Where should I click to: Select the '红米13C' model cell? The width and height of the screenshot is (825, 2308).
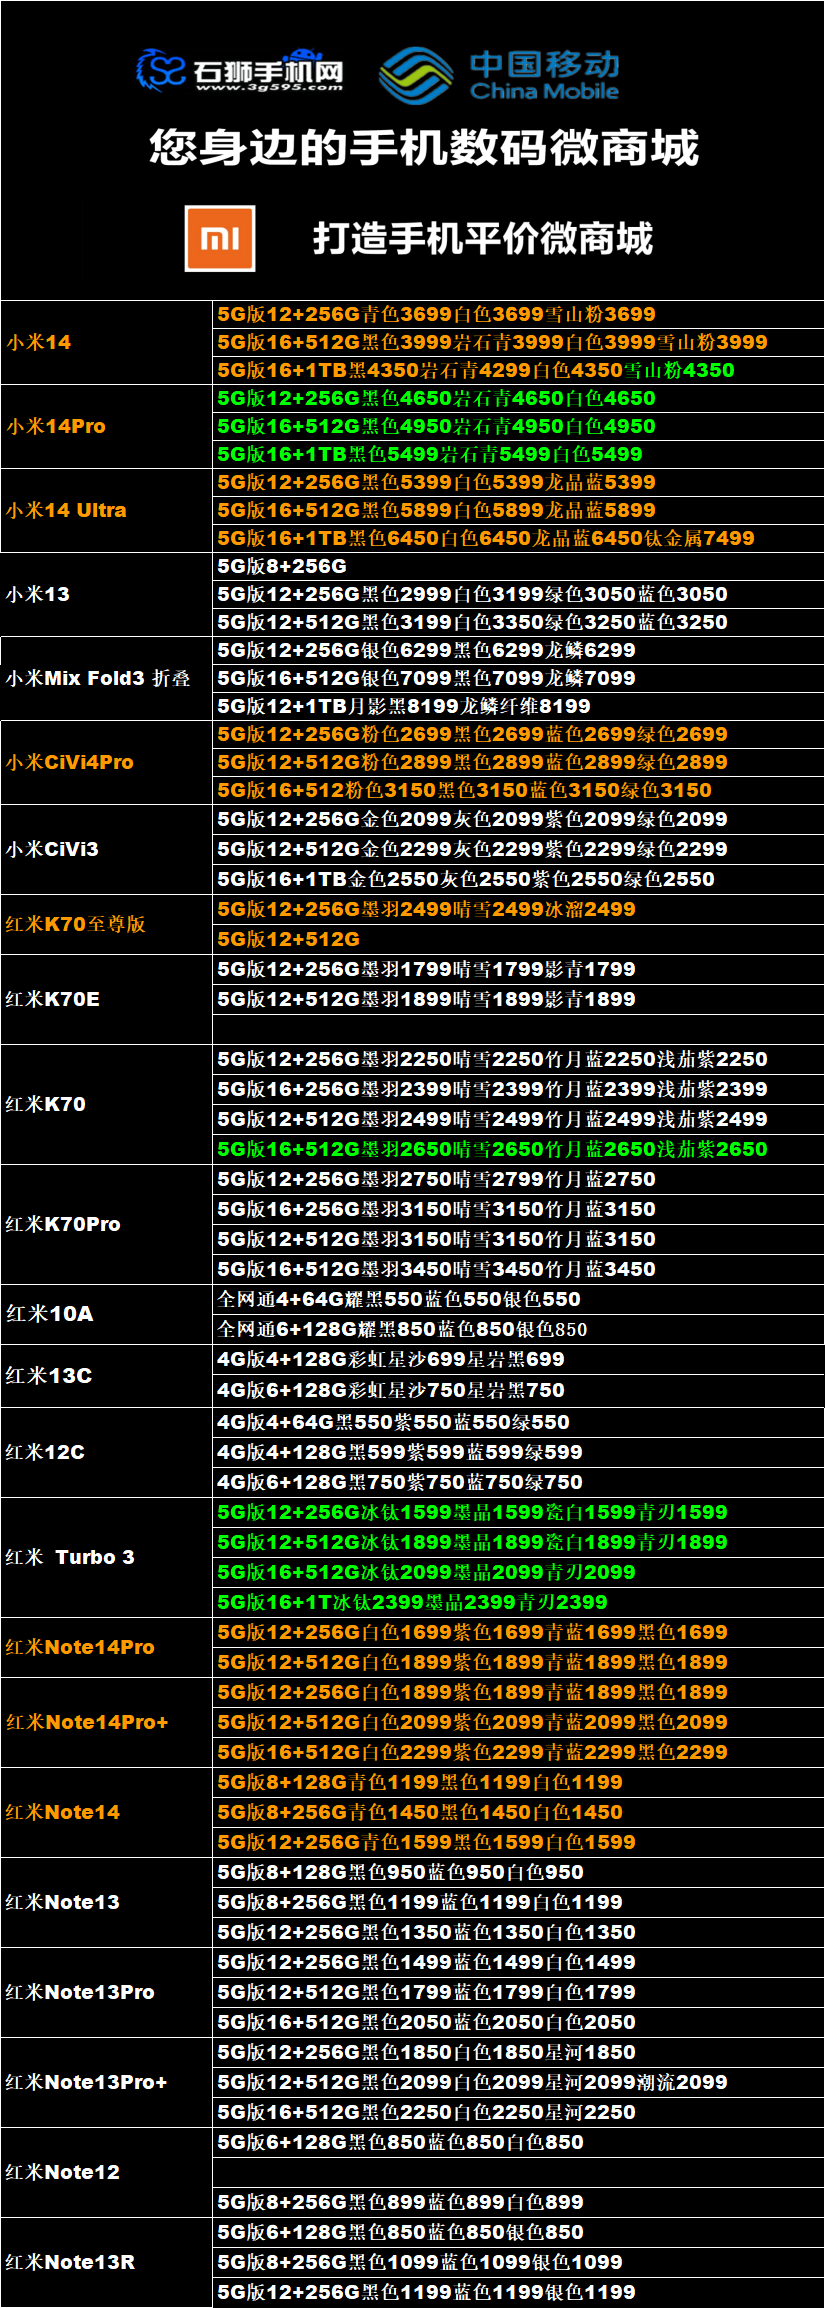coord(106,1376)
